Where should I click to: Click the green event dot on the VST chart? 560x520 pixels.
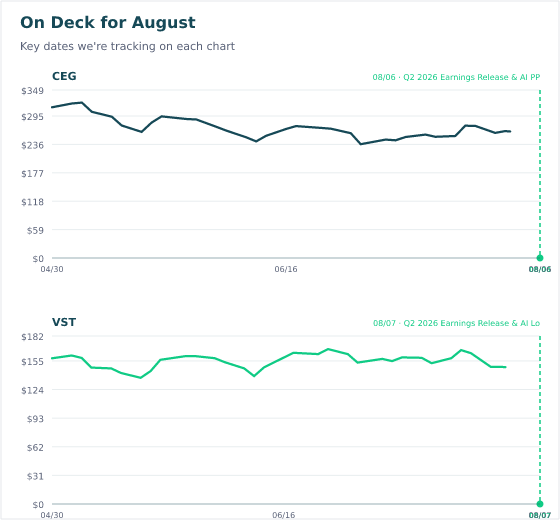click(x=540, y=504)
